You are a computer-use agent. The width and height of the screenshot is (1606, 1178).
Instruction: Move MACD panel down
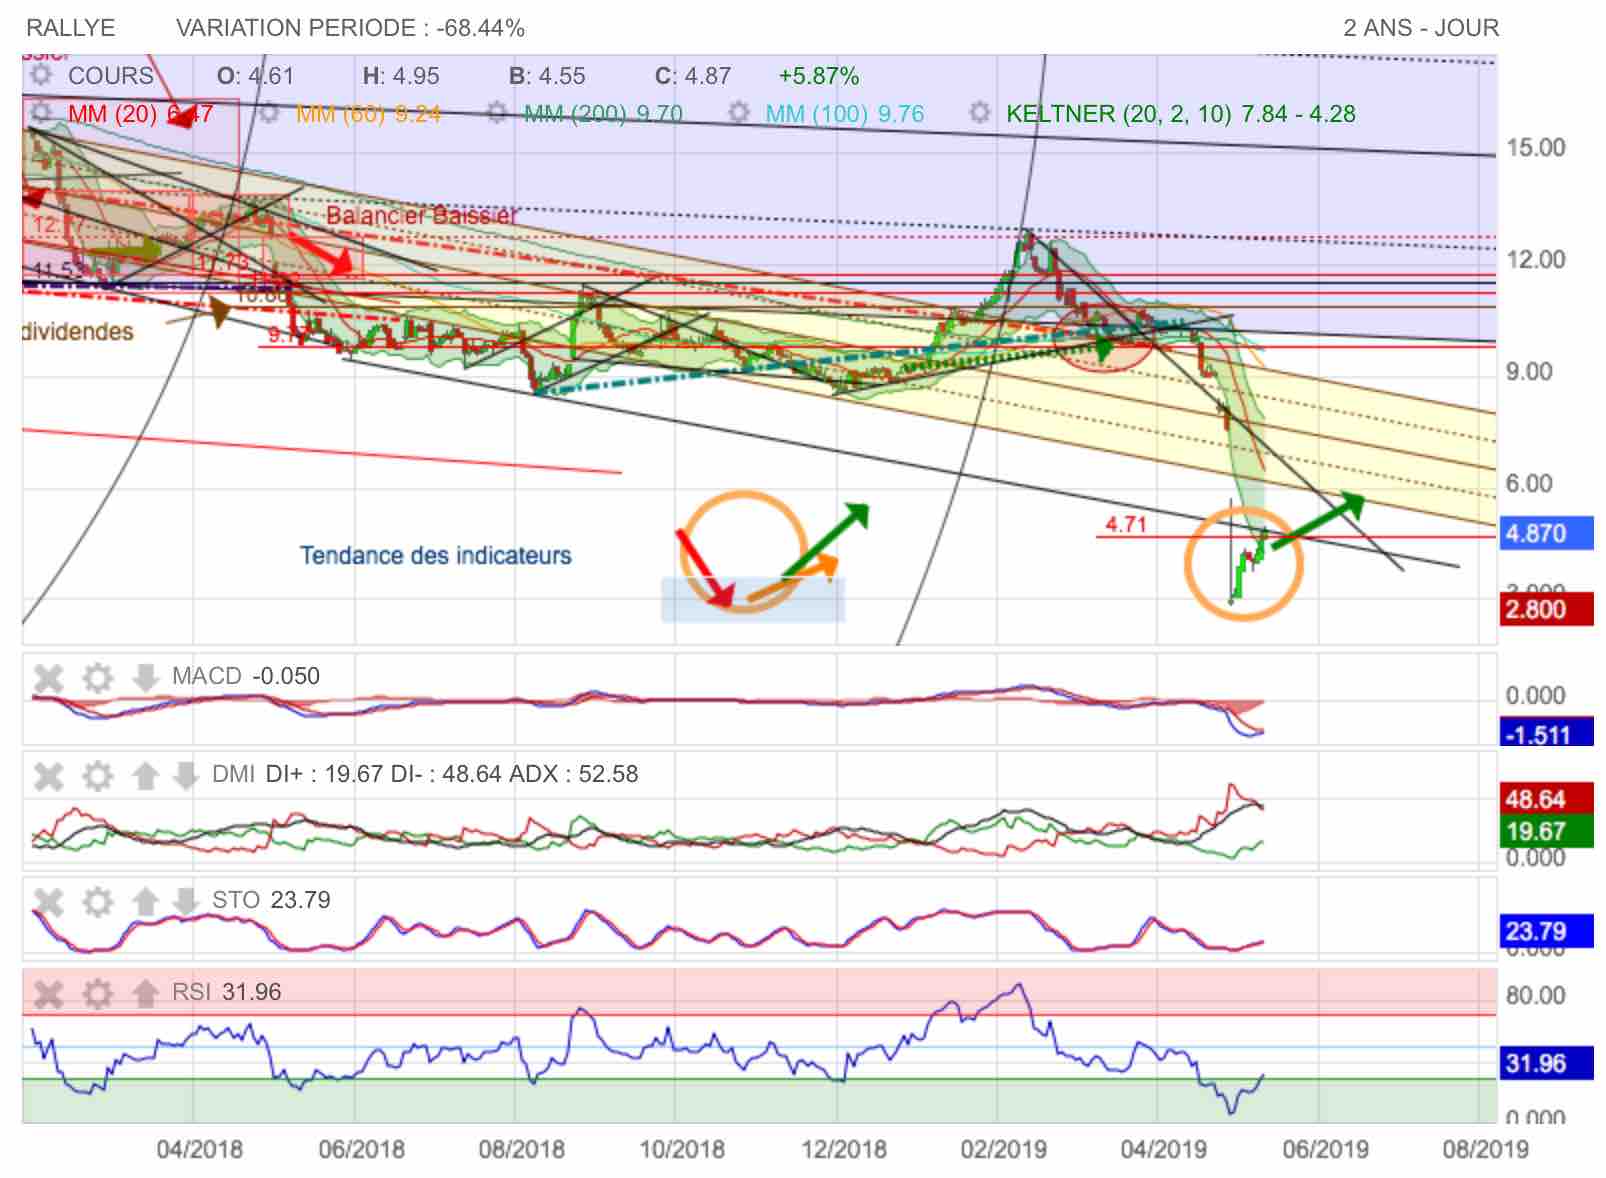[x=145, y=678]
